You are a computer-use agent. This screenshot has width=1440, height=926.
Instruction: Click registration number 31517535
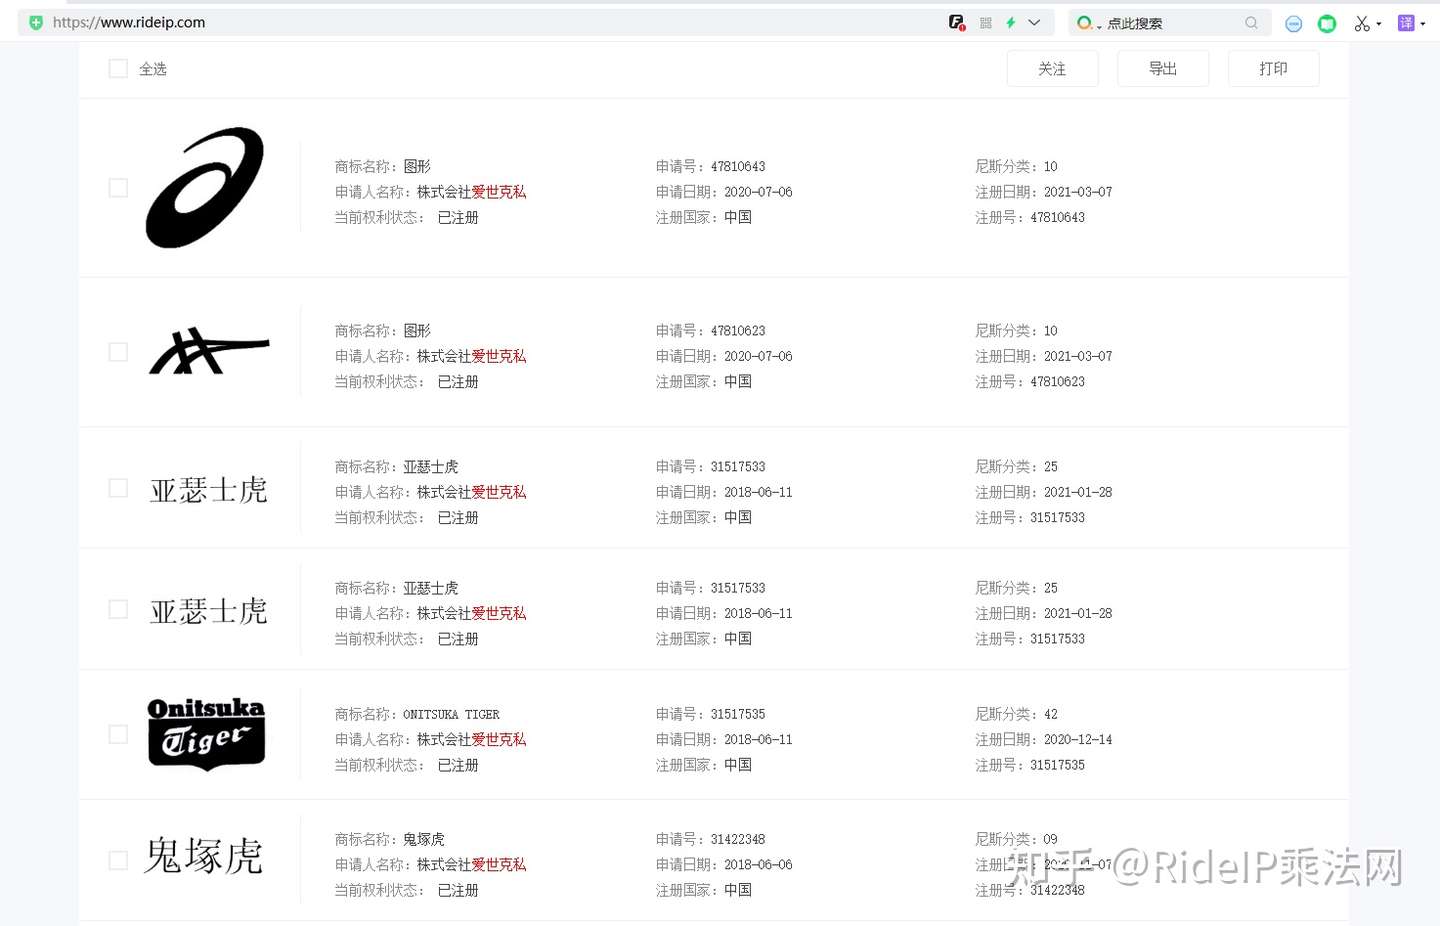1057,766
